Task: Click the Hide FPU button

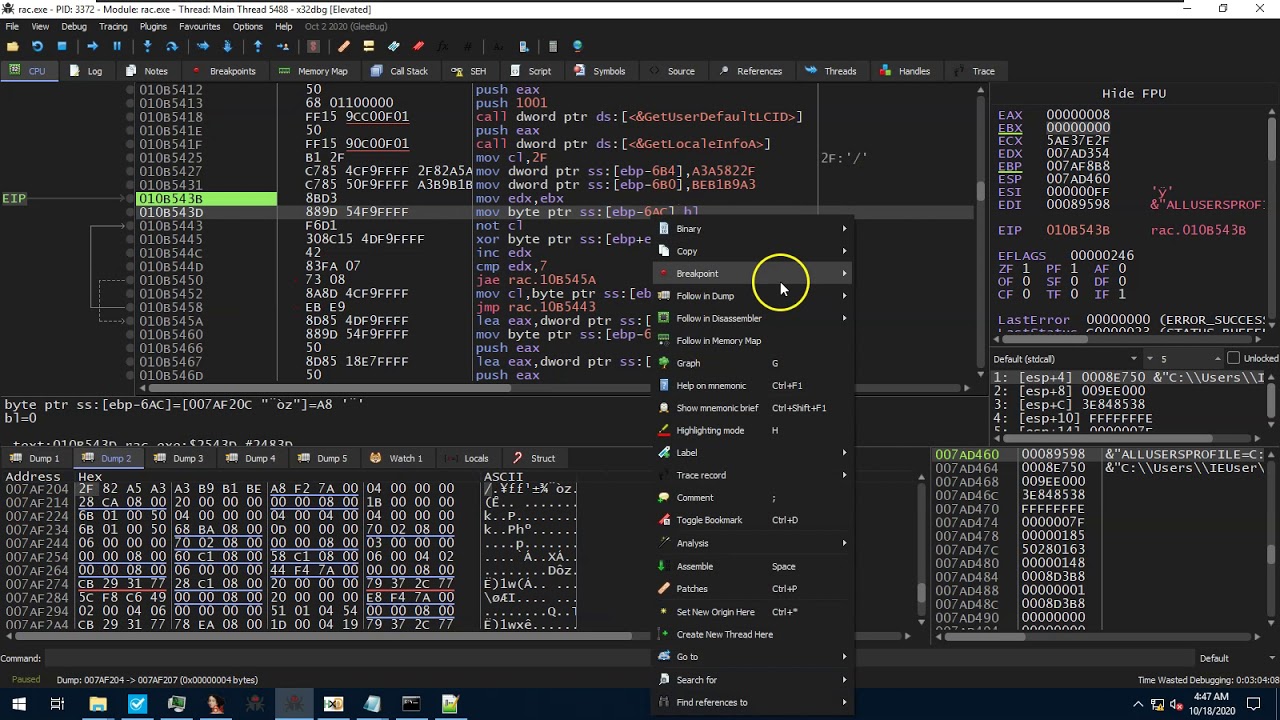Action: click(x=1133, y=93)
